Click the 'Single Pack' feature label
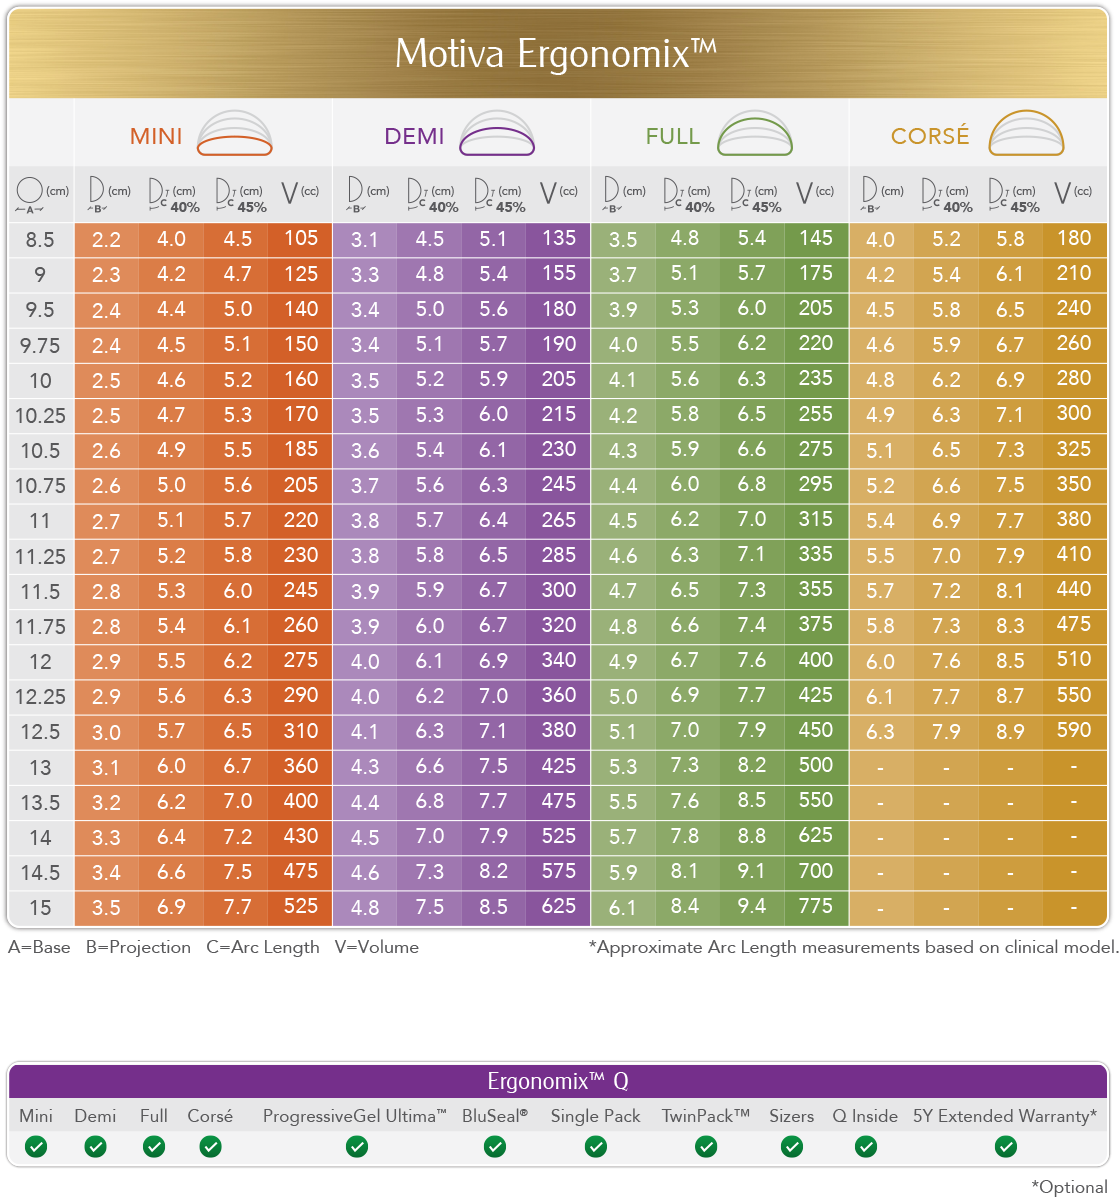 (595, 1116)
